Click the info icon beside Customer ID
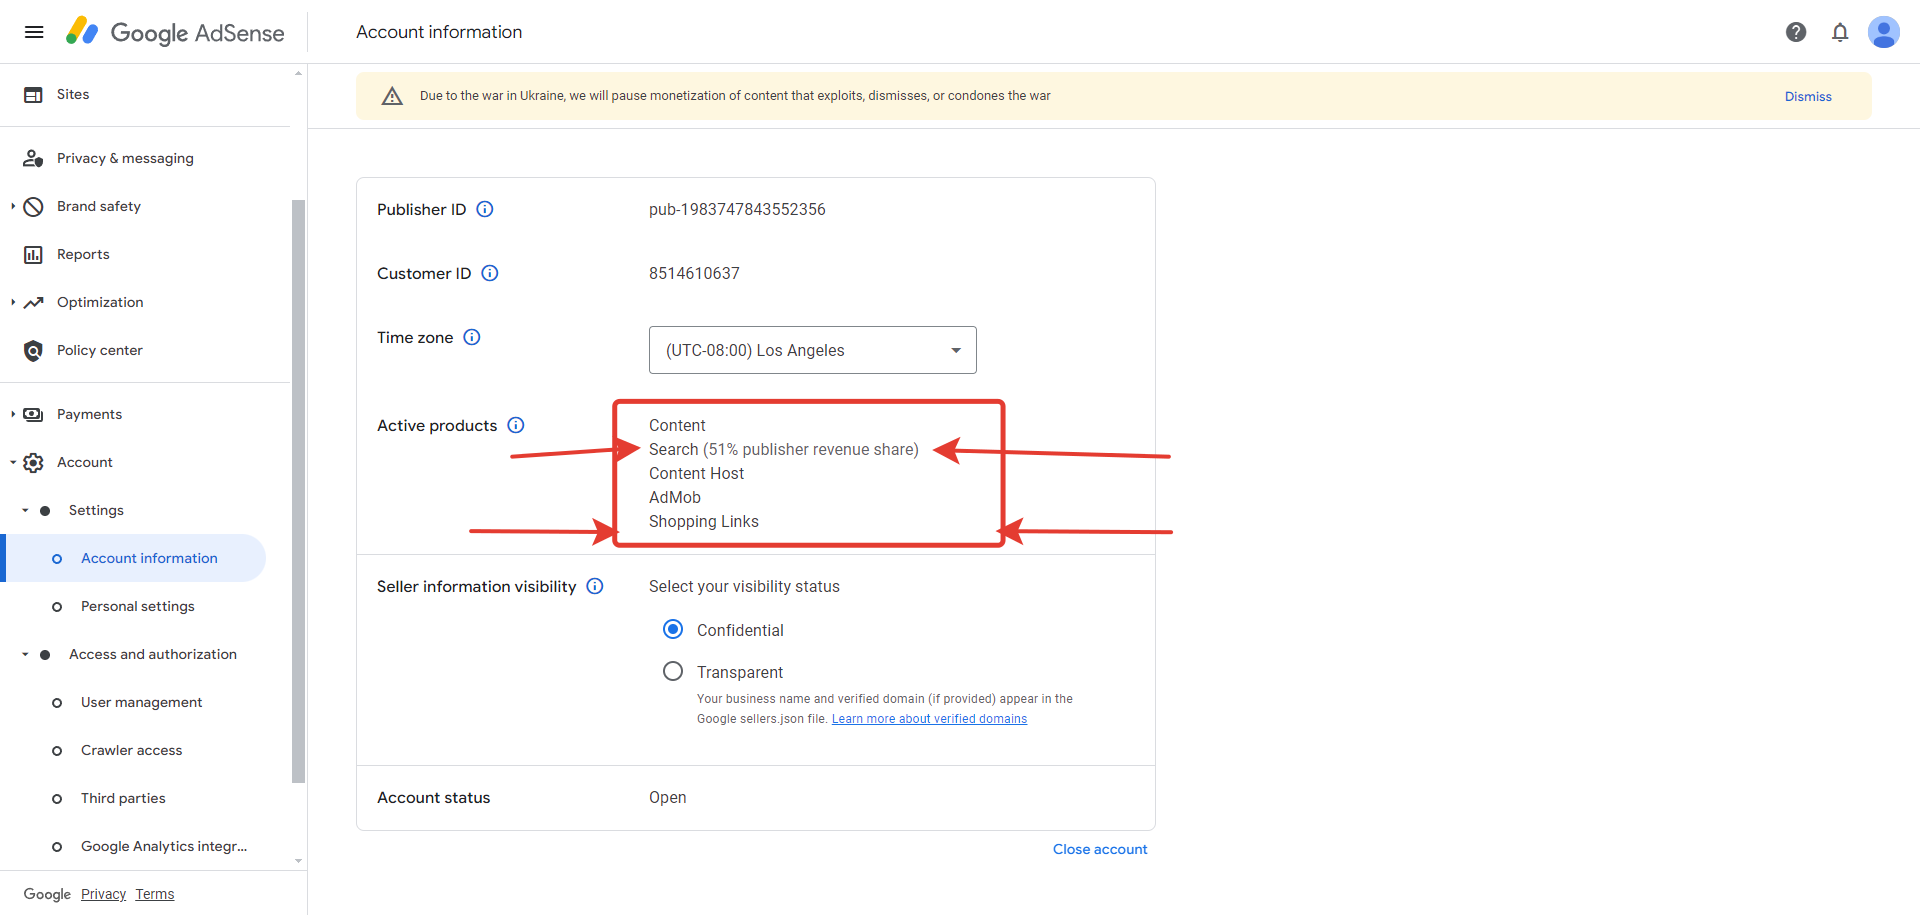1920x915 pixels. 490,273
